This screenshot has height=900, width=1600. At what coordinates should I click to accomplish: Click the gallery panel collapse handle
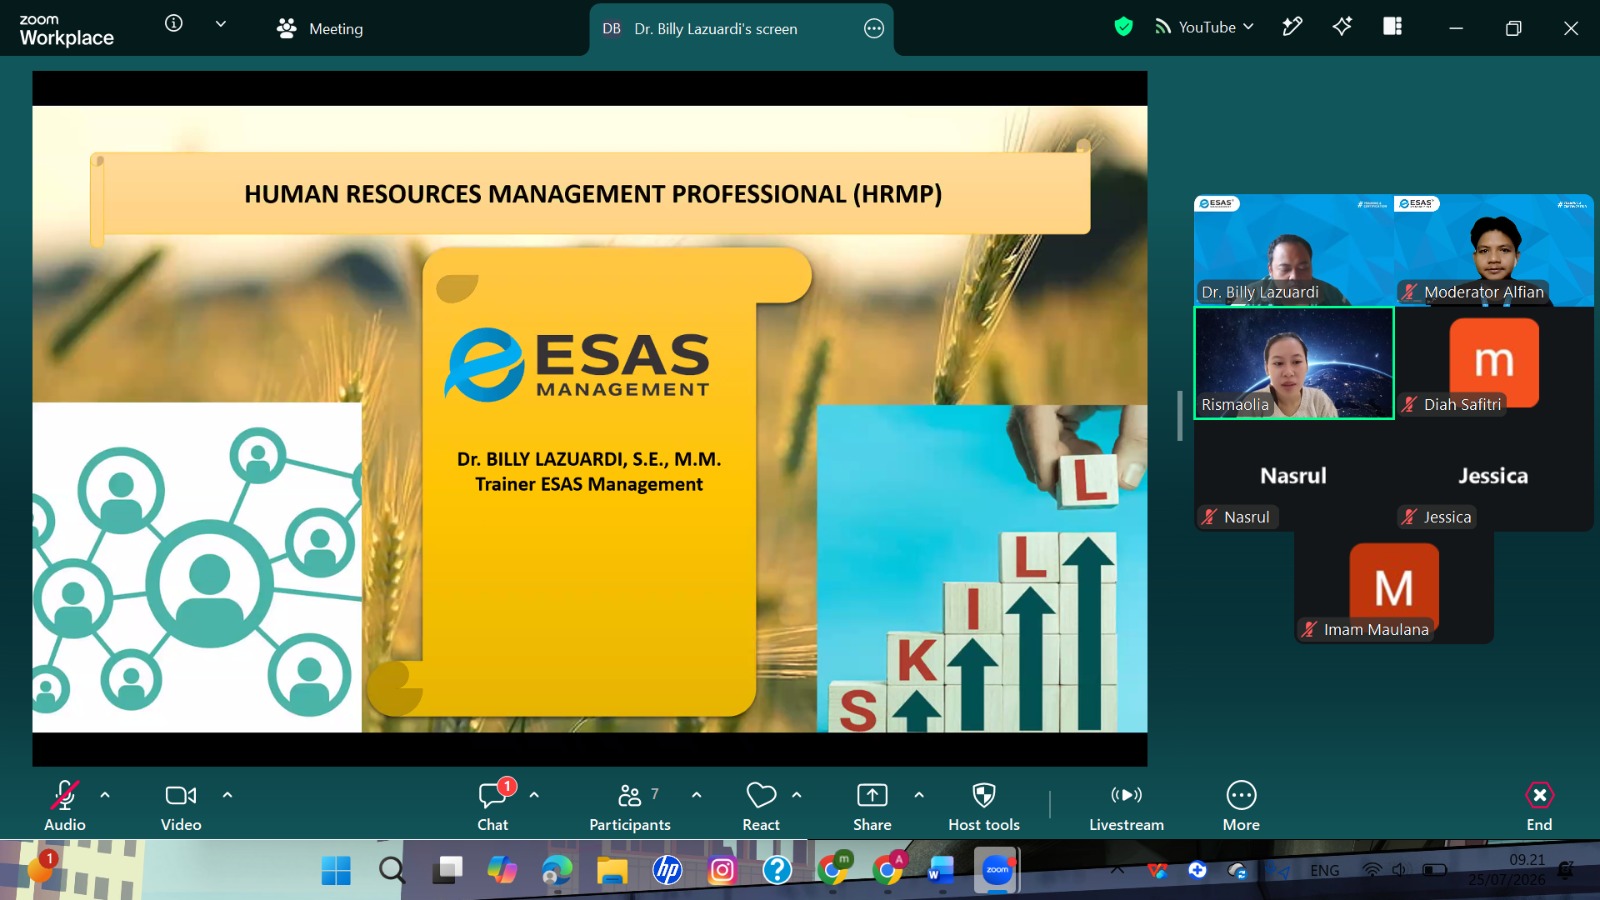(1180, 415)
